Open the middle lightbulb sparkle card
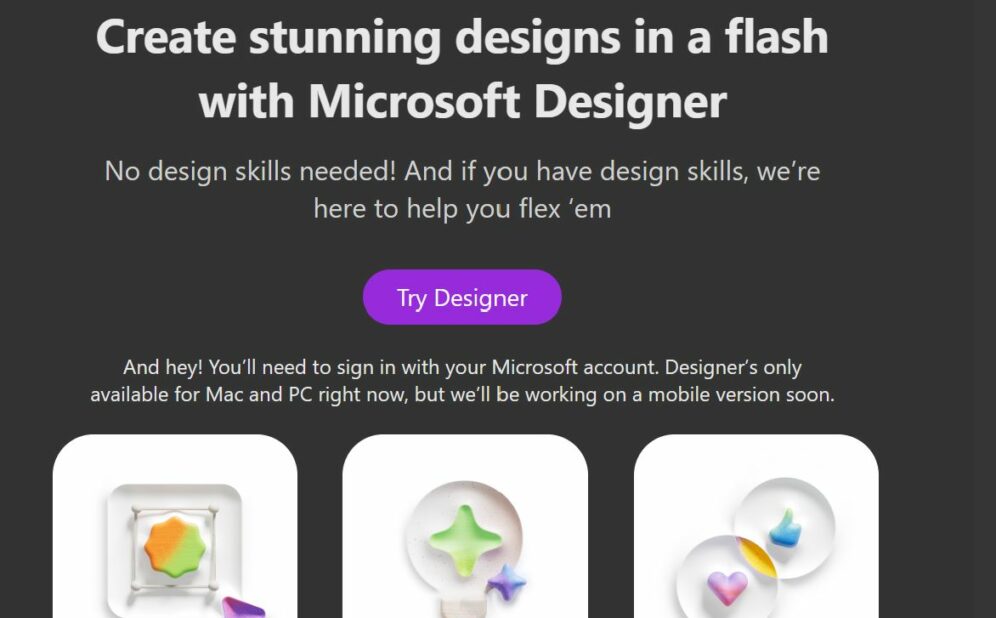 click(x=465, y=526)
